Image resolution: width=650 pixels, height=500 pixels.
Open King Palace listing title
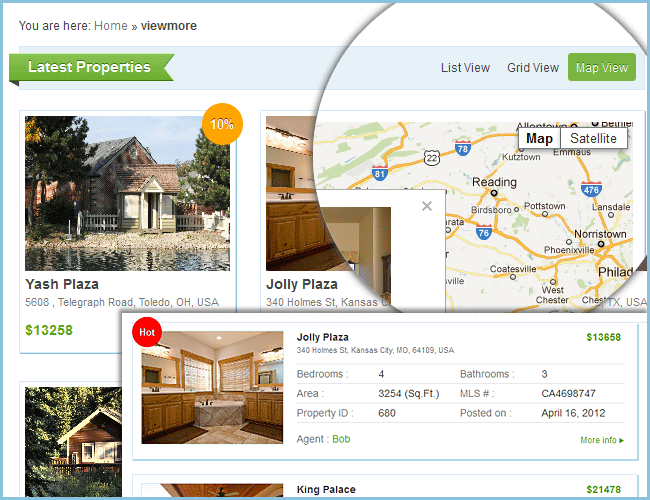[326, 490]
